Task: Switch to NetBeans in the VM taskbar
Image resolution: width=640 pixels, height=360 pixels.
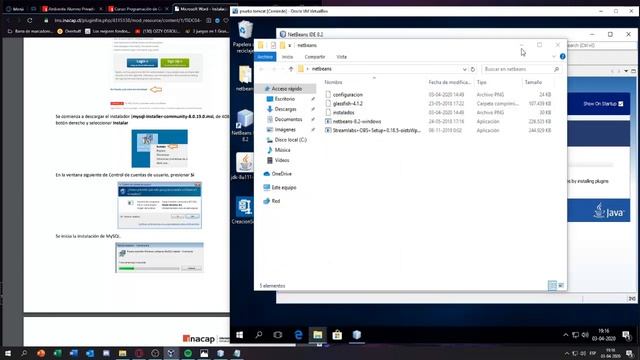Action: (x=357, y=335)
